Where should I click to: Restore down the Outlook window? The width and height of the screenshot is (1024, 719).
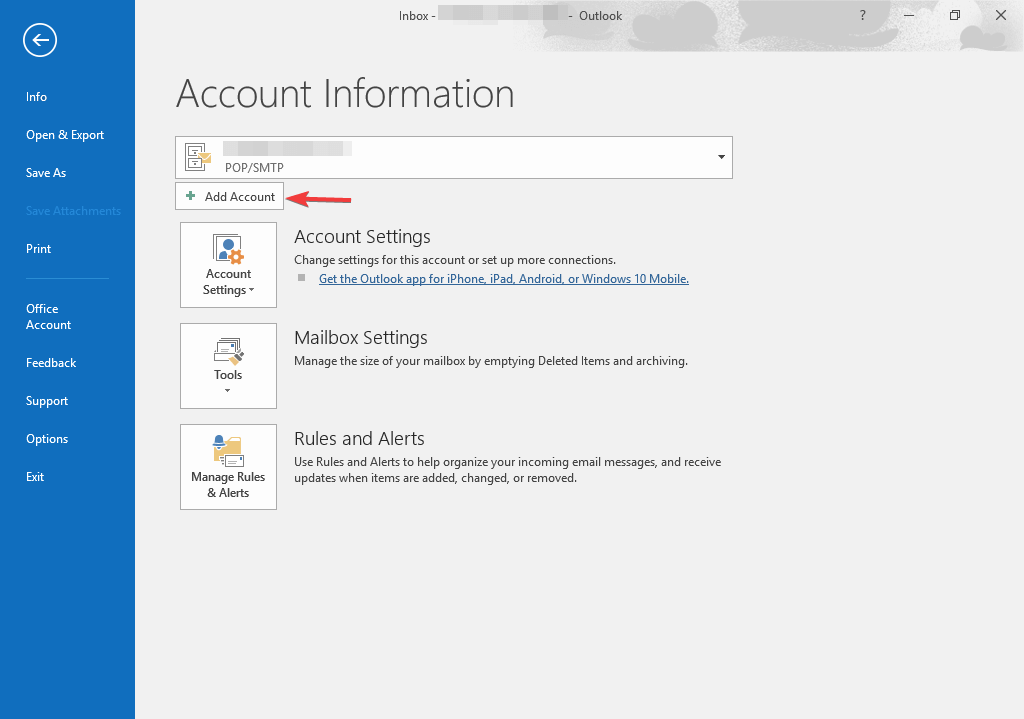point(955,15)
